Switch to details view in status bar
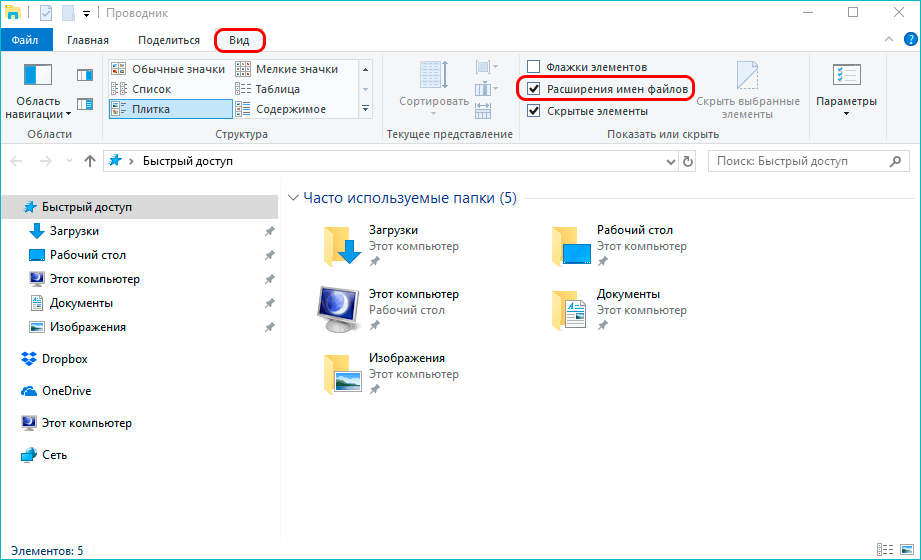The image size is (921, 560). pos(885,550)
